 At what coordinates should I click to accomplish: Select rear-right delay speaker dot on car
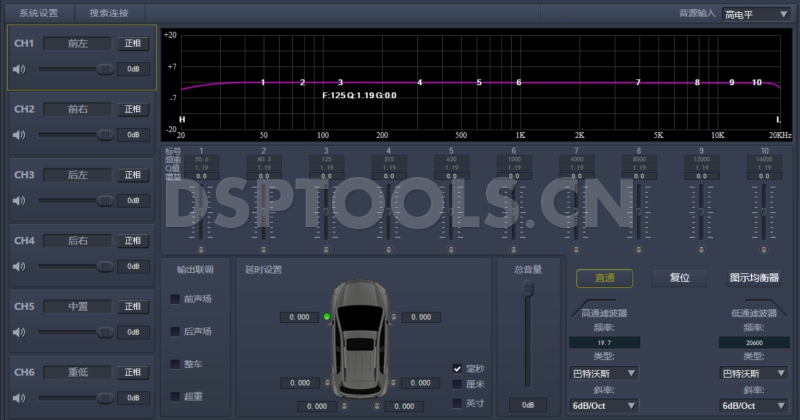[x=393, y=382]
